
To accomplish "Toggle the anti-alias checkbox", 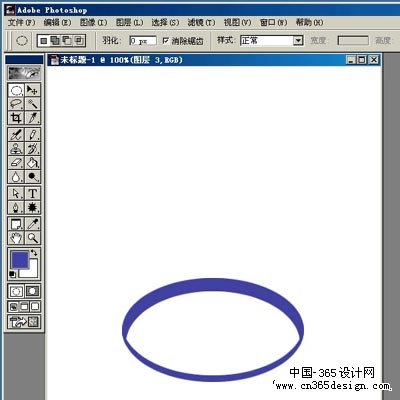I will [x=166, y=41].
